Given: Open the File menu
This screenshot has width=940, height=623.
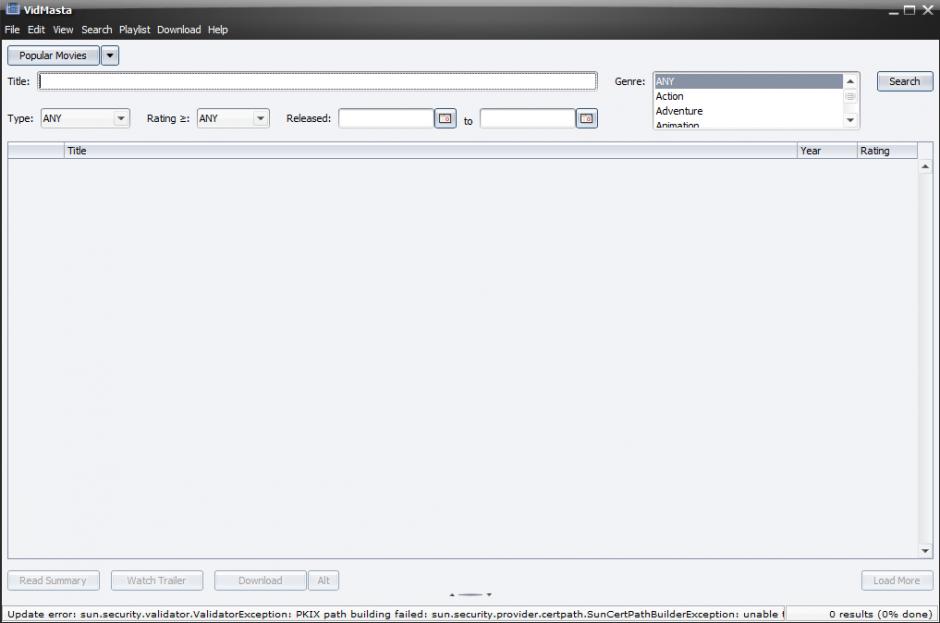Looking at the screenshot, I should (x=12, y=29).
